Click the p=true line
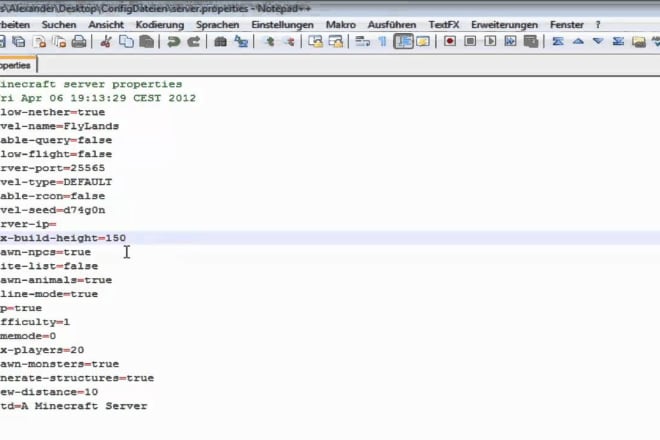Screen dimensions: 660x440 tap(21, 308)
